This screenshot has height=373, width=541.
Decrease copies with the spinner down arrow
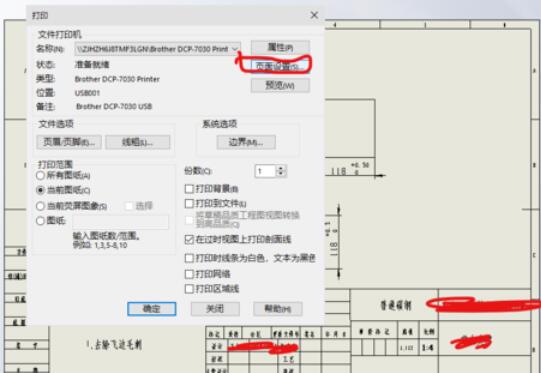coord(281,174)
